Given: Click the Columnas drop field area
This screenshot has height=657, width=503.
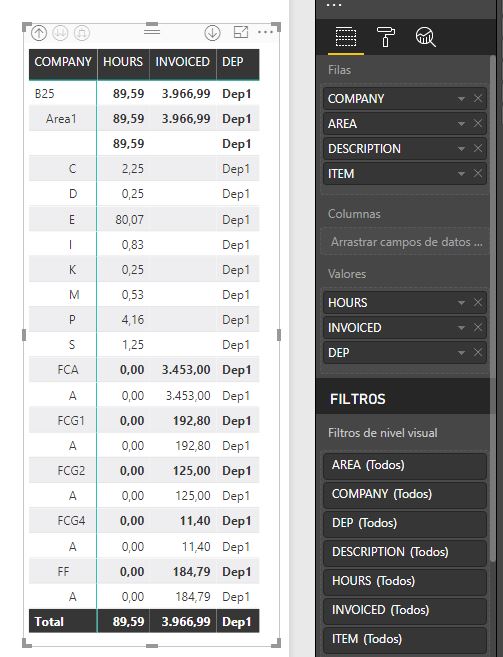Looking at the screenshot, I should pyautogui.click(x=405, y=242).
